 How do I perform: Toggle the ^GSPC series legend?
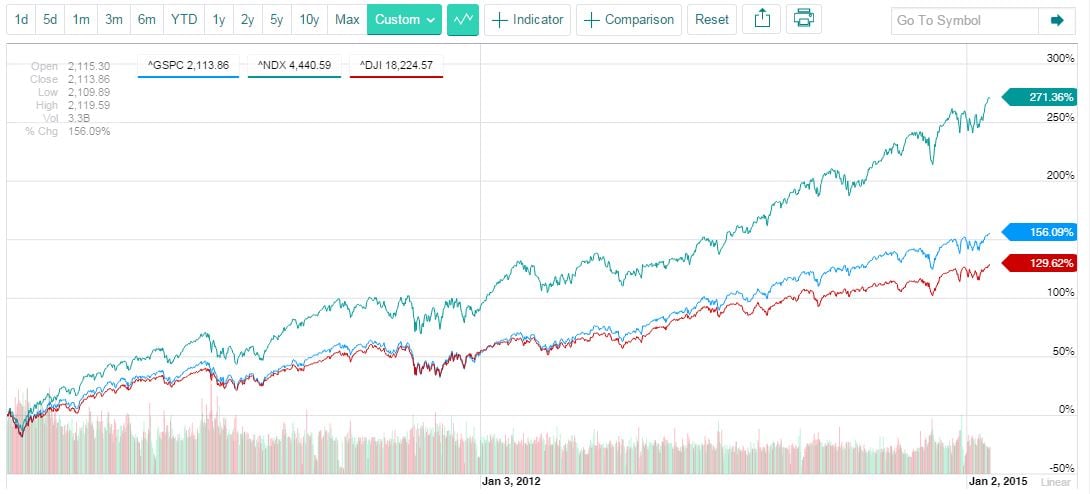(188, 66)
